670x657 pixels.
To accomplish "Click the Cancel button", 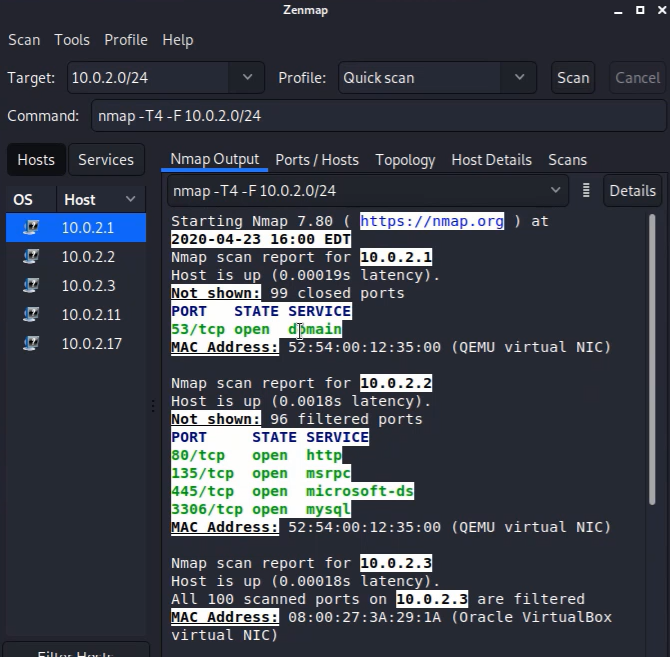I will tap(637, 77).
